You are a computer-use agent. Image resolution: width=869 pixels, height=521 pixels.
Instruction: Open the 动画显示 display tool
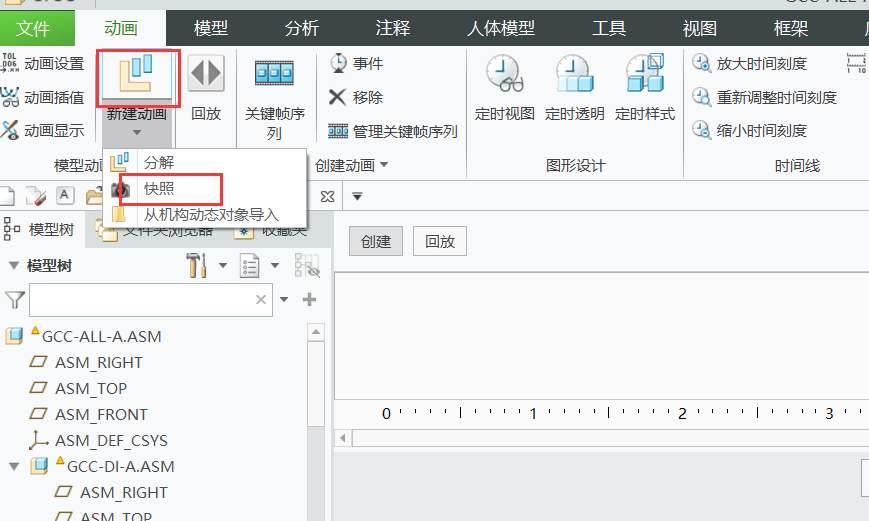tap(43, 130)
